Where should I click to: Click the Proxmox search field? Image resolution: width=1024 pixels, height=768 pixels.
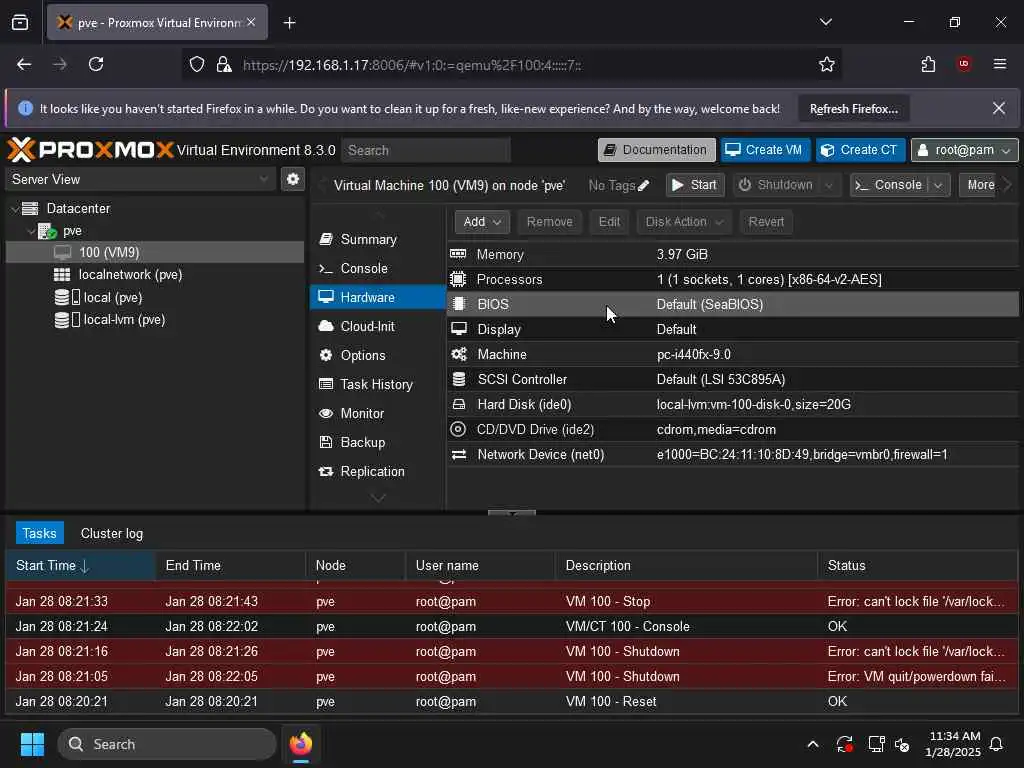[x=426, y=150]
